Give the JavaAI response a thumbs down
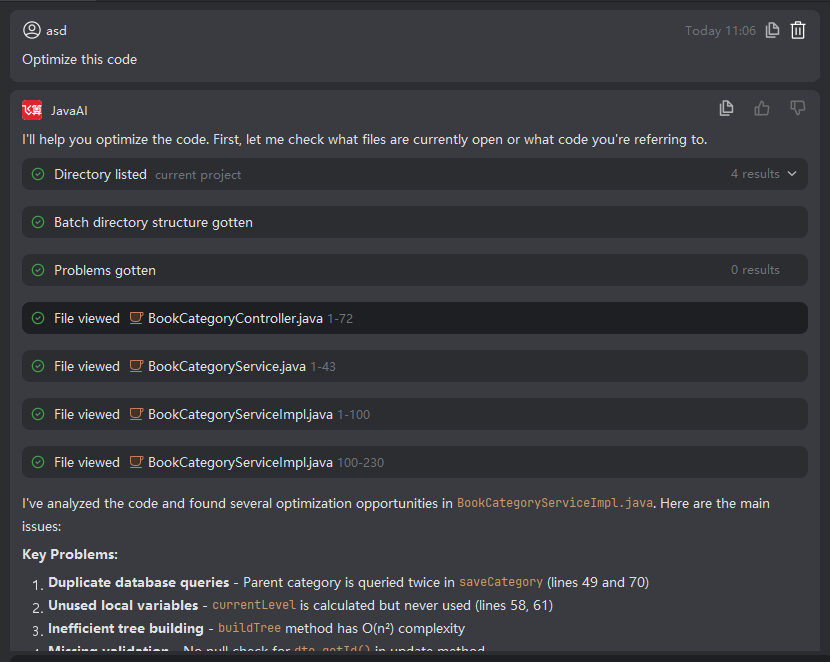This screenshot has height=662, width=830. (x=797, y=108)
